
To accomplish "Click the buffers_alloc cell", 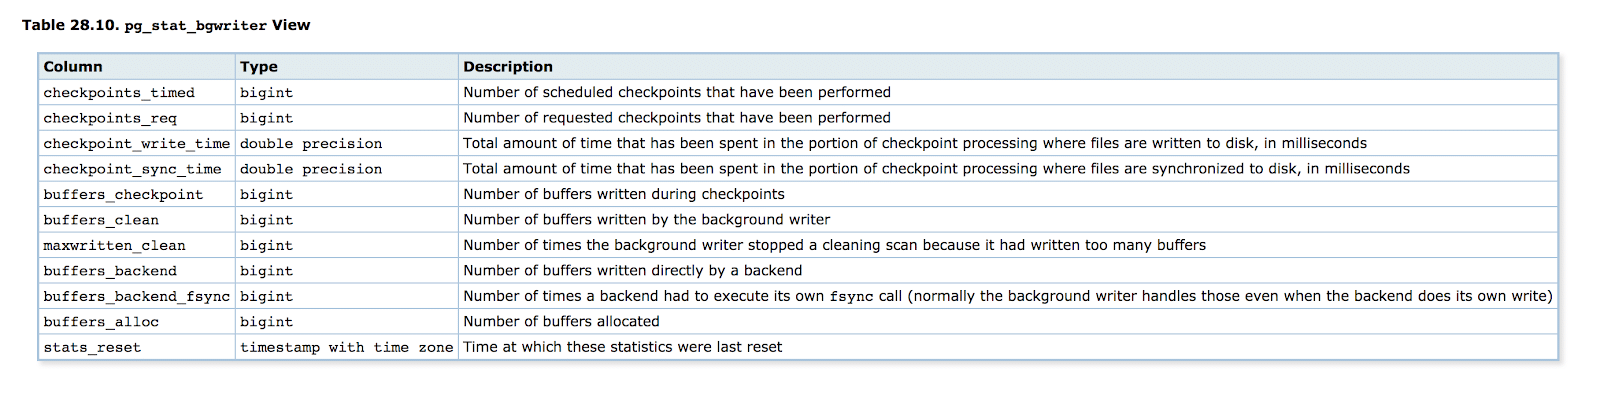I will tap(137, 322).
